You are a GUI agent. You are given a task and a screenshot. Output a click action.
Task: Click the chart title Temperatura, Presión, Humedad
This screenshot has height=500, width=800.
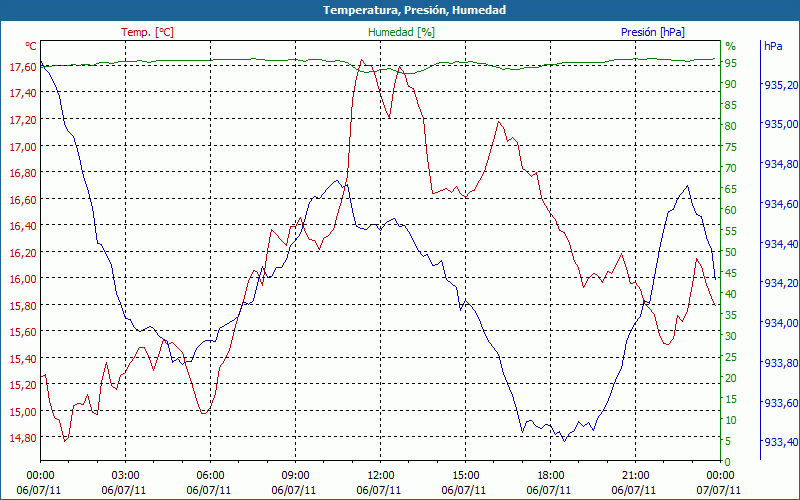(x=414, y=10)
